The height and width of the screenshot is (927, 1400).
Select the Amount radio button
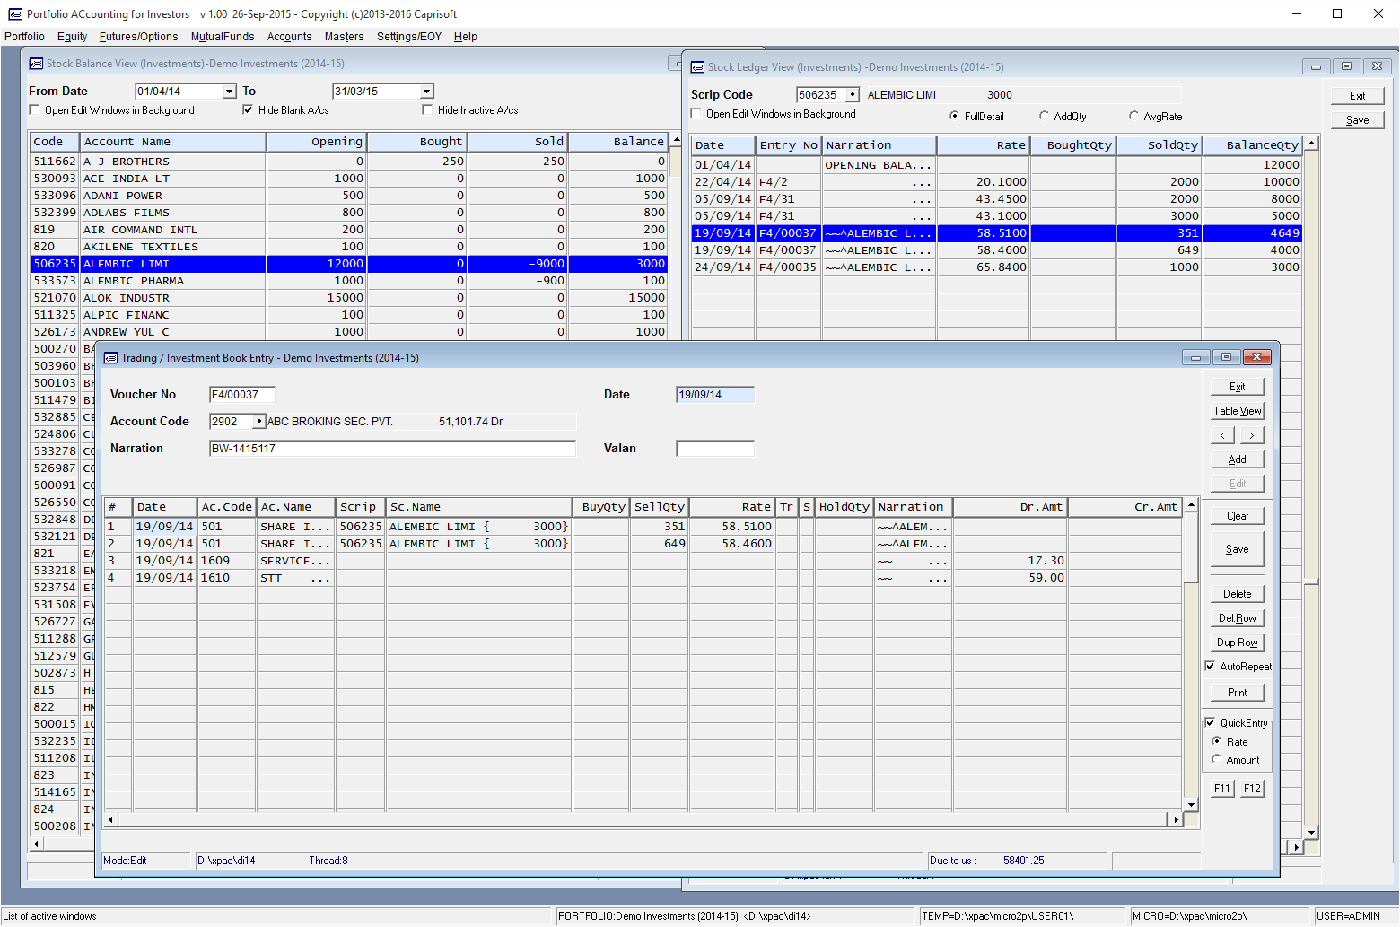click(x=1217, y=760)
